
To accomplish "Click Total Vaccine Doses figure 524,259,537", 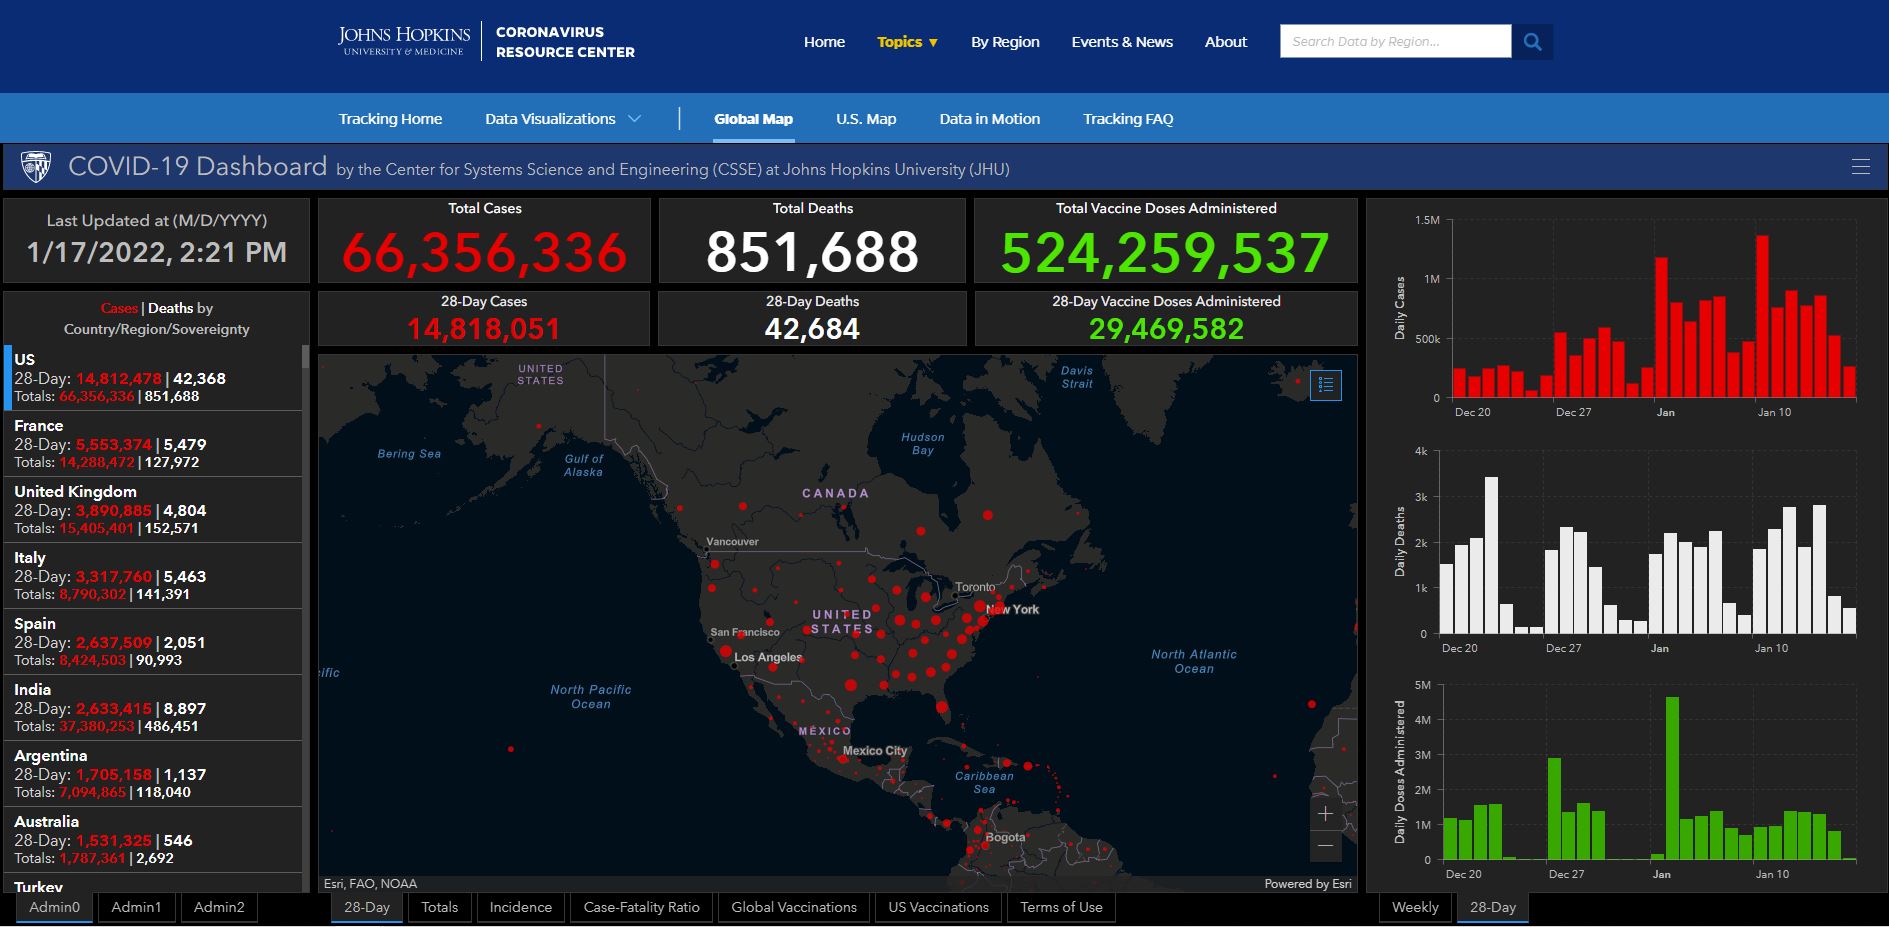I will coord(1166,252).
